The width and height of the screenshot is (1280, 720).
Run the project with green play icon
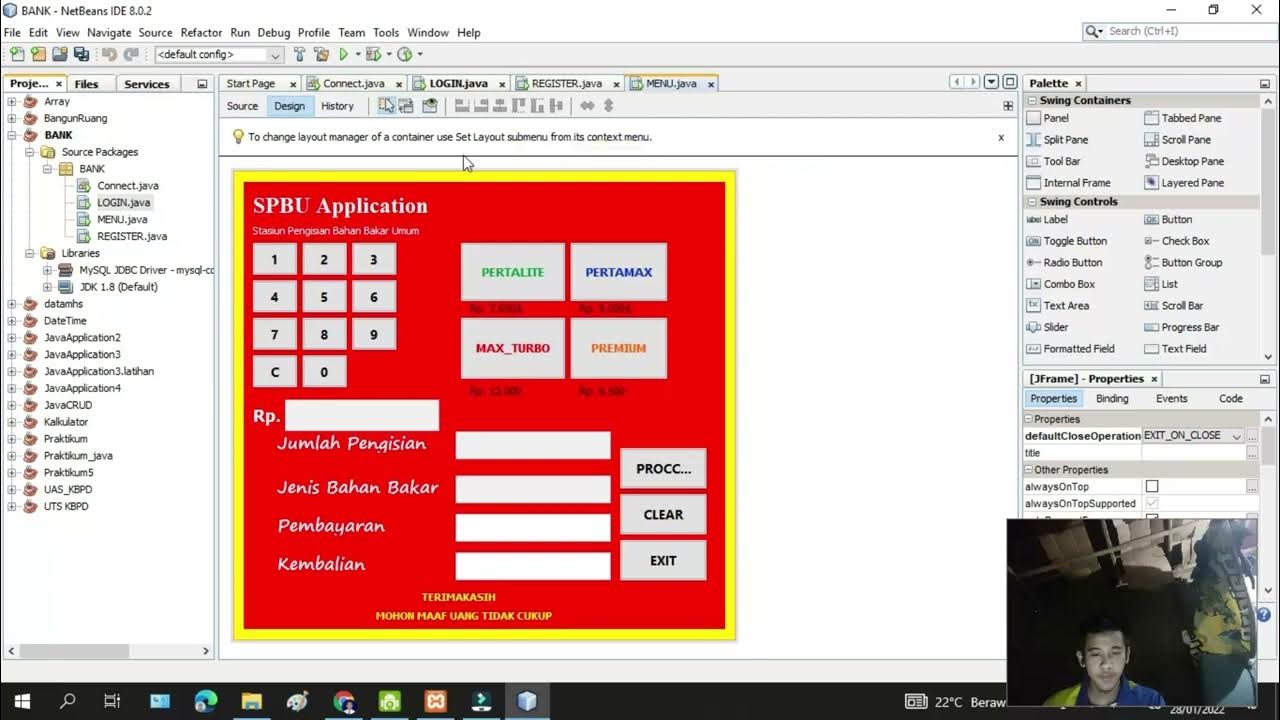[344, 54]
